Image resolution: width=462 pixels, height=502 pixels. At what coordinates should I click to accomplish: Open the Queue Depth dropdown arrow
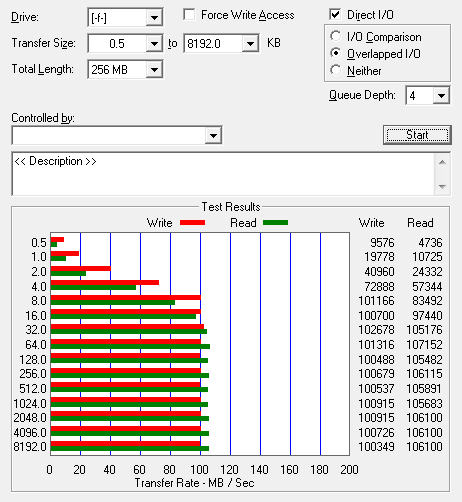441,96
